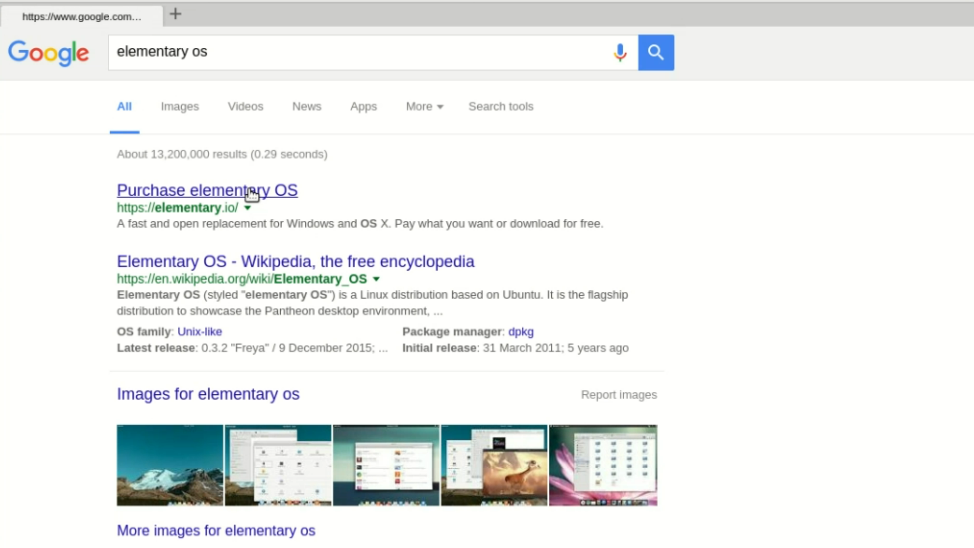The height and width of the screenshot is (548, 974).
Task: Switch to the Images tab
Action: (180, 106)
